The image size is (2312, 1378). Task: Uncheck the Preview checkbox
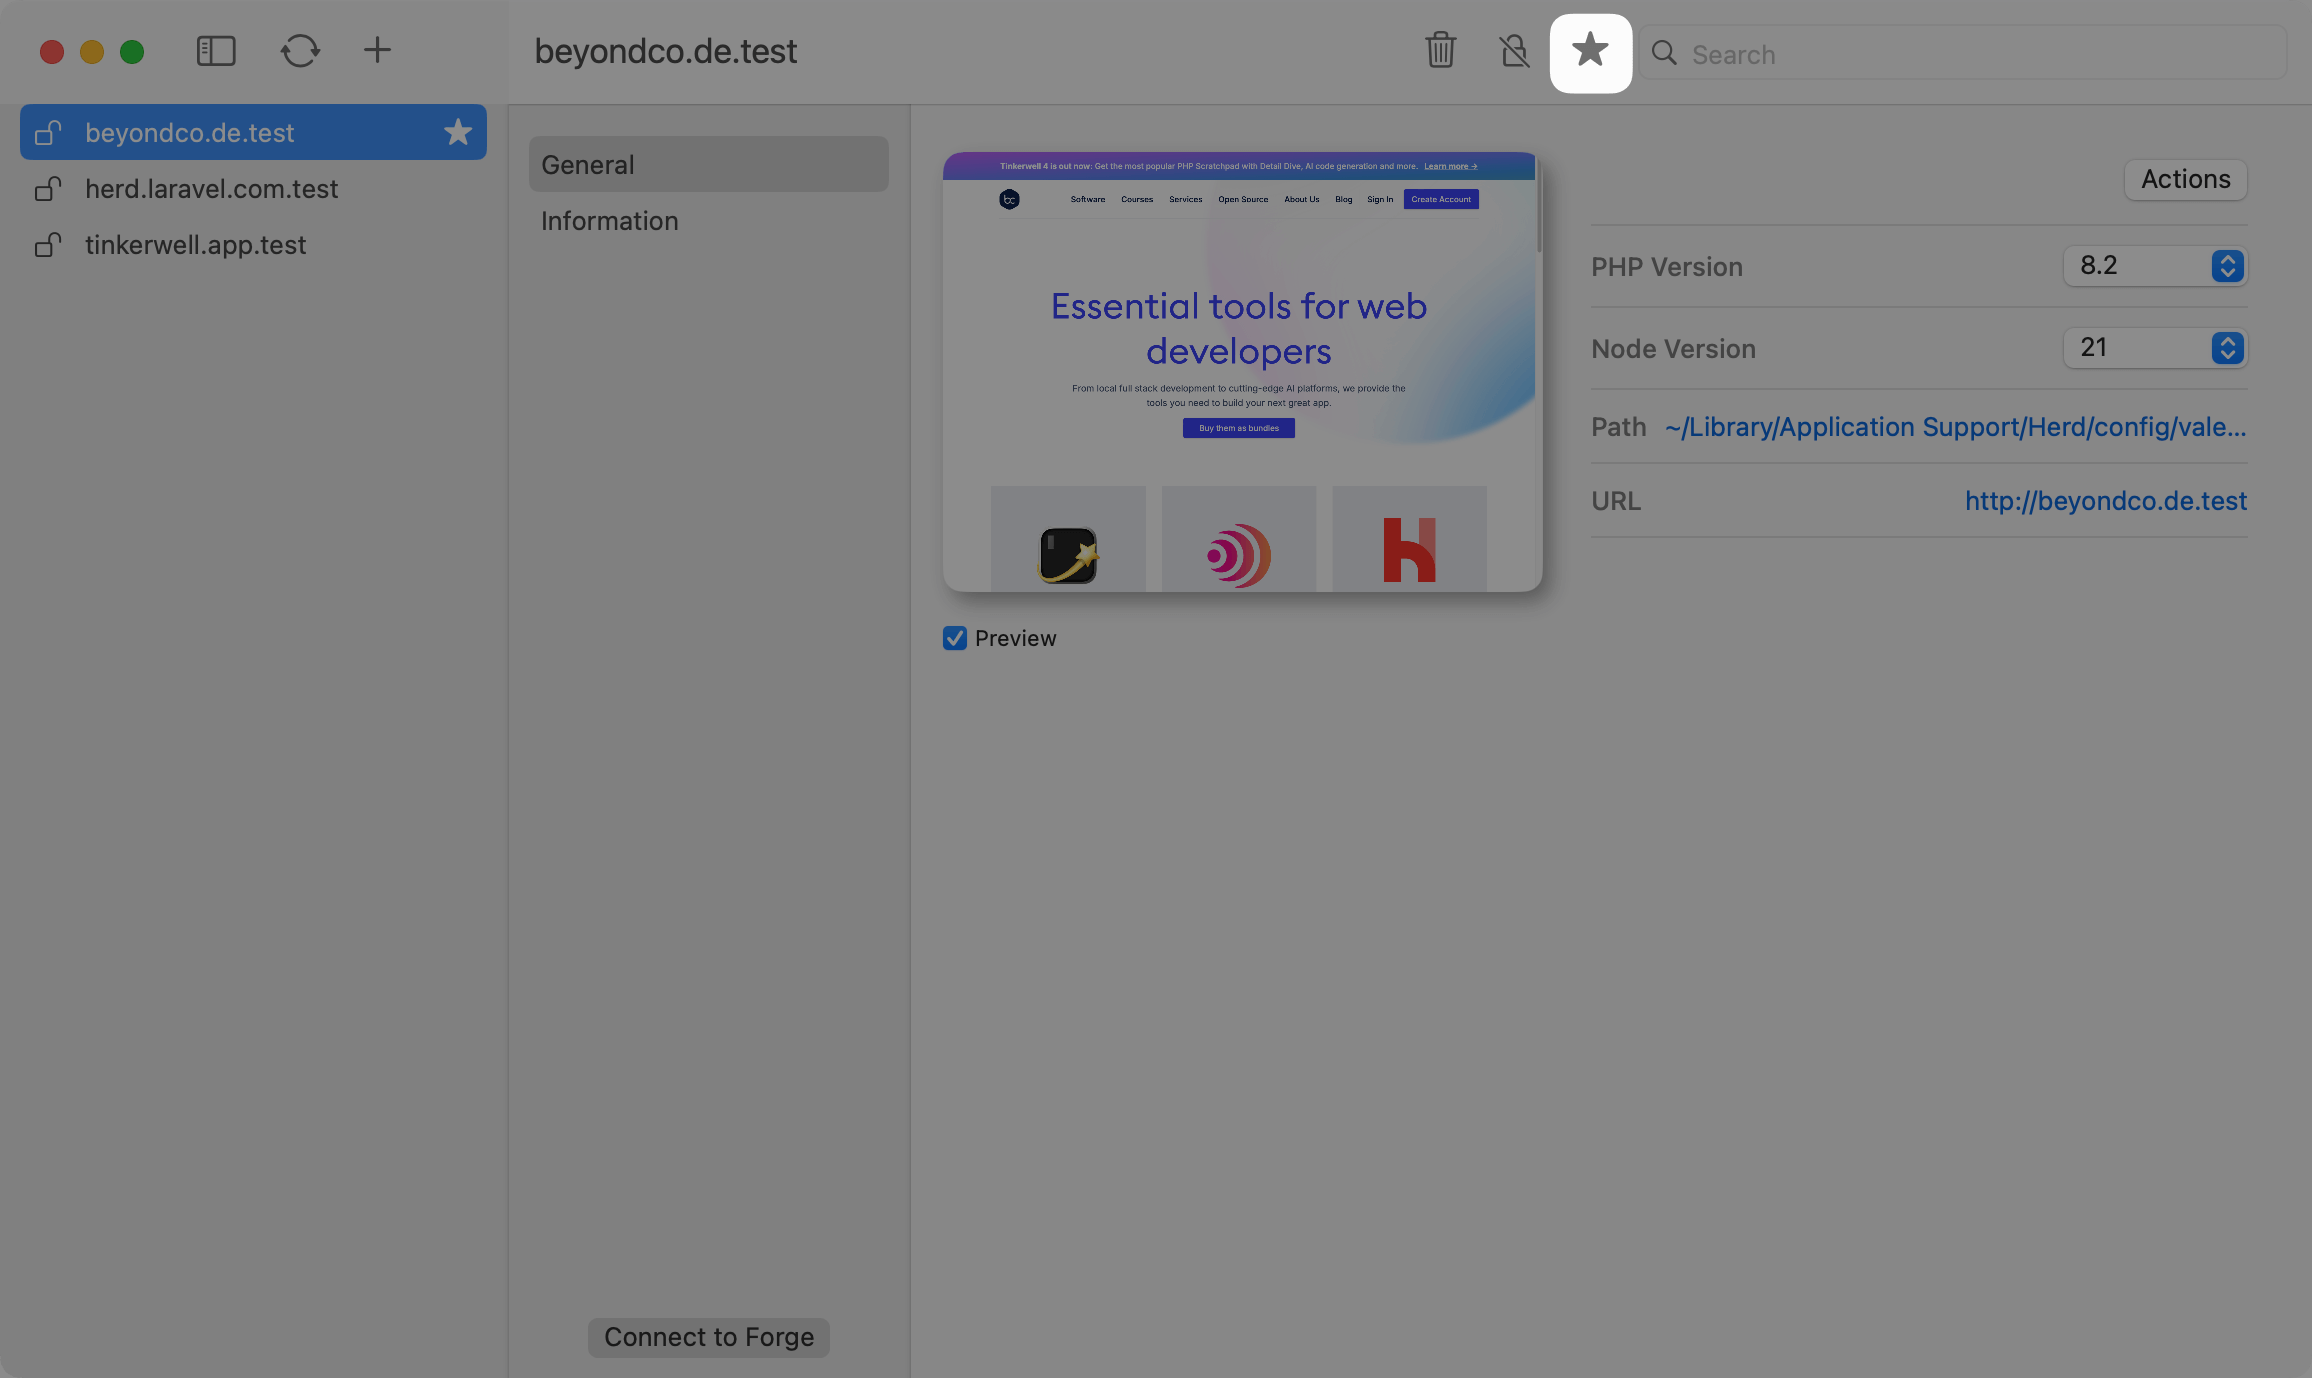pyautogui.click(x=955, y=638)
